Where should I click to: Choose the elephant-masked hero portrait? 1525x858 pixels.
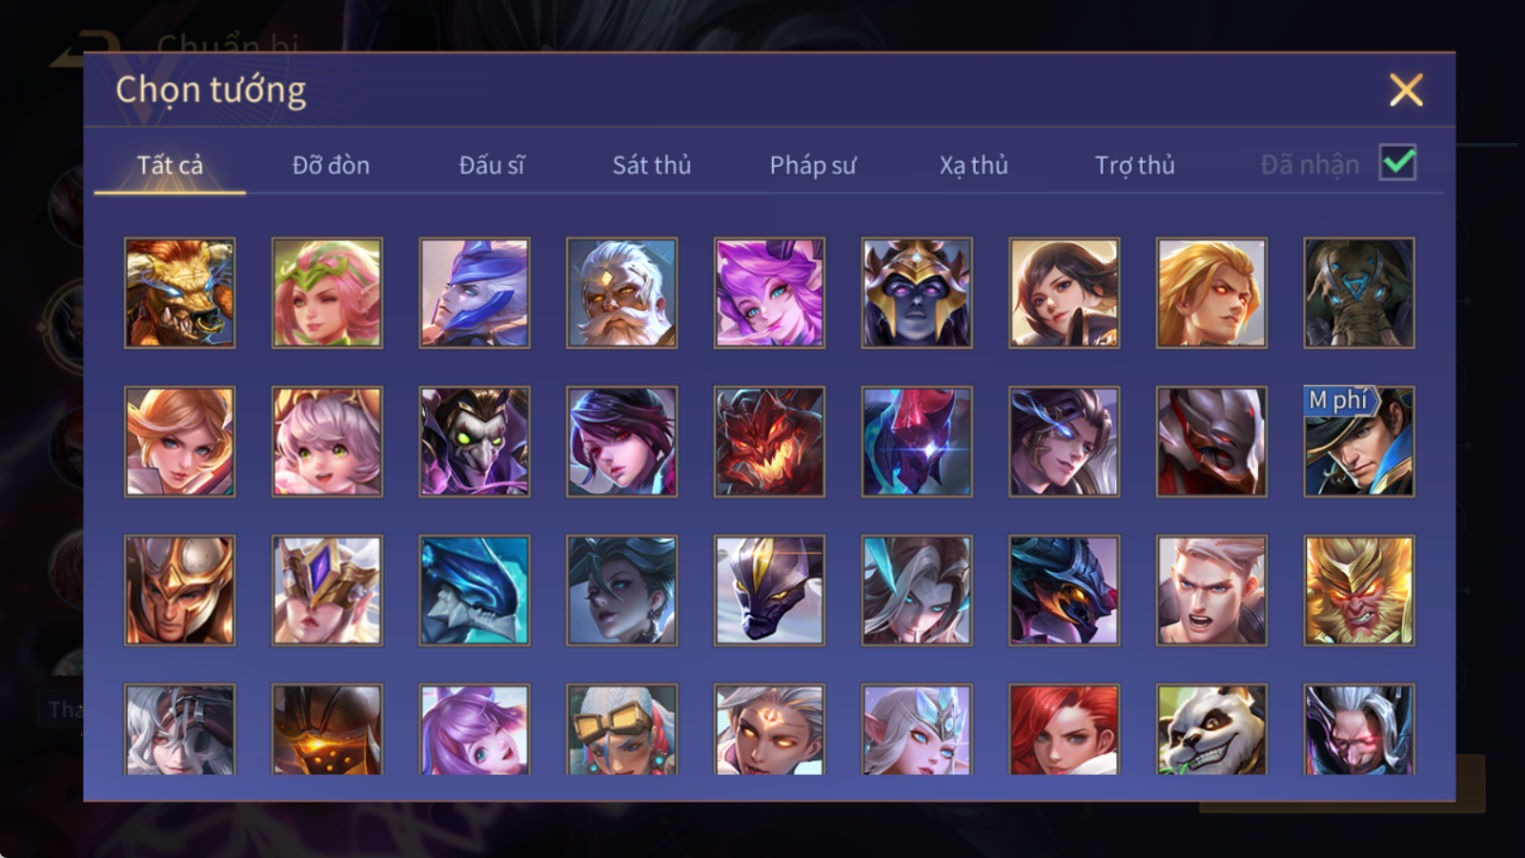(x=1359, y=293)
